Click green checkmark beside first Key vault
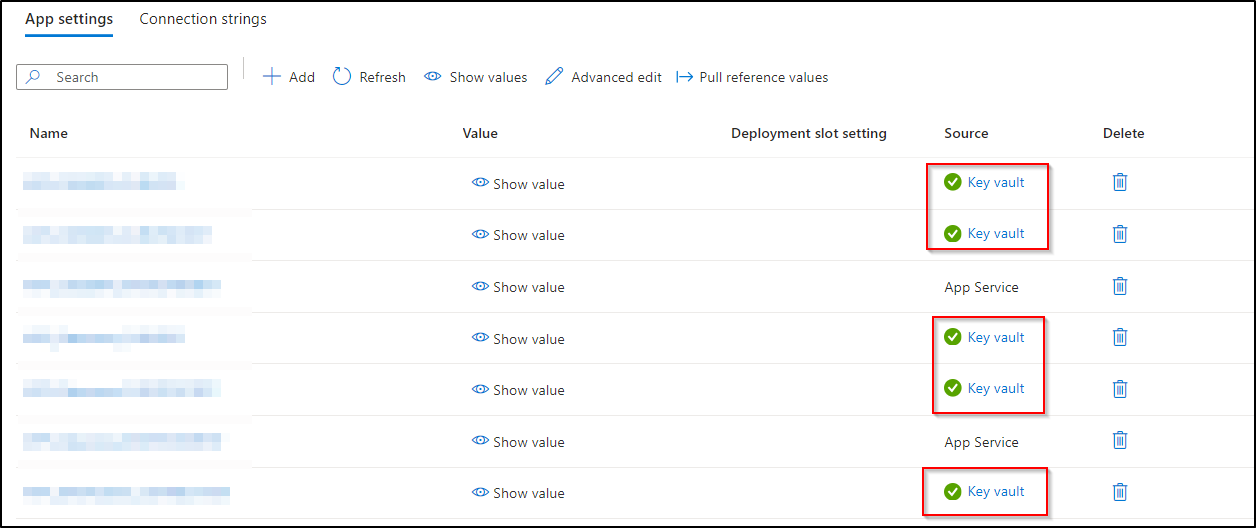1256x528 pixels. tap(952, 182)
